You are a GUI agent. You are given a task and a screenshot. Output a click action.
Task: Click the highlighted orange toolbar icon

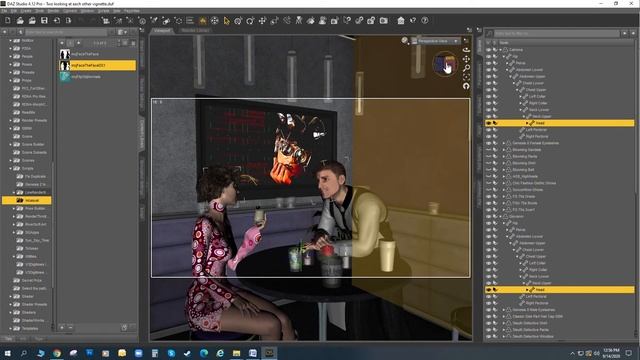[203, 20]
